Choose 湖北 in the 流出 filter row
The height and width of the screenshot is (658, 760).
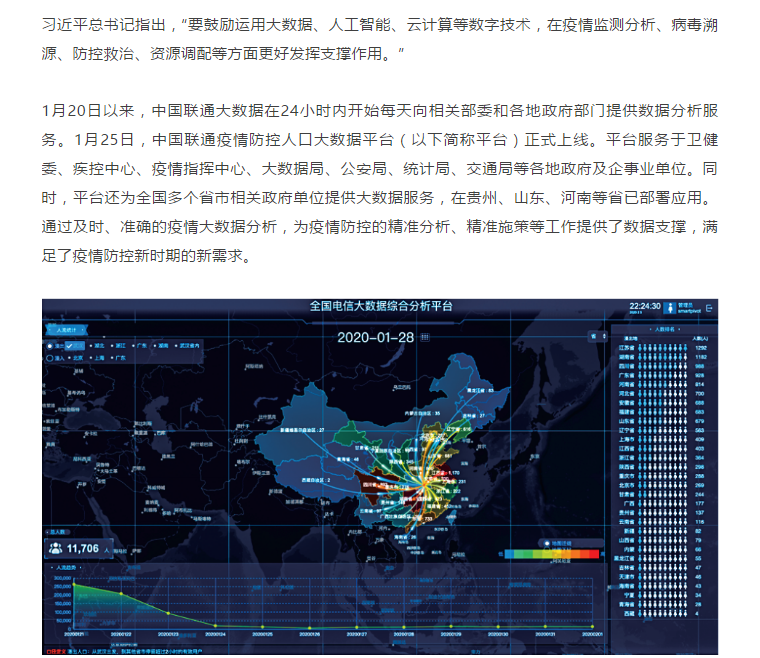point(97,346)
